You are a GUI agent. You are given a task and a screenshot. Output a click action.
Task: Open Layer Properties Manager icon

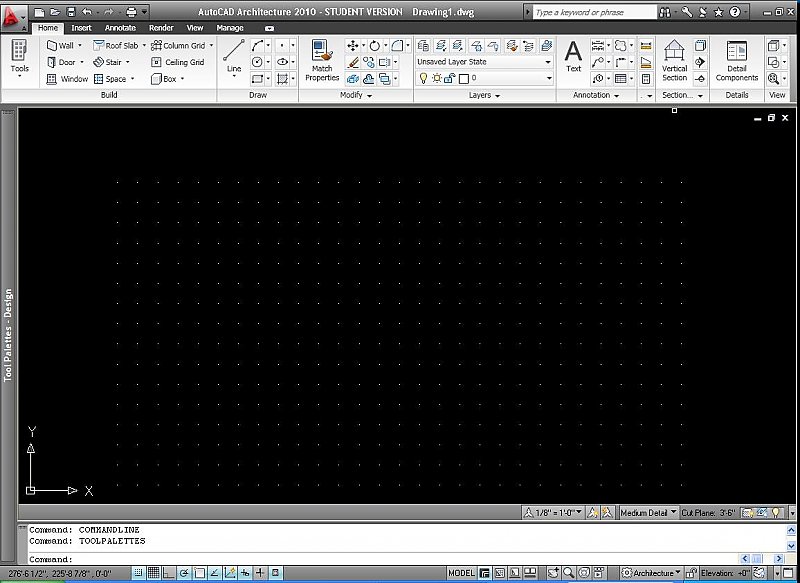[423, 46]
